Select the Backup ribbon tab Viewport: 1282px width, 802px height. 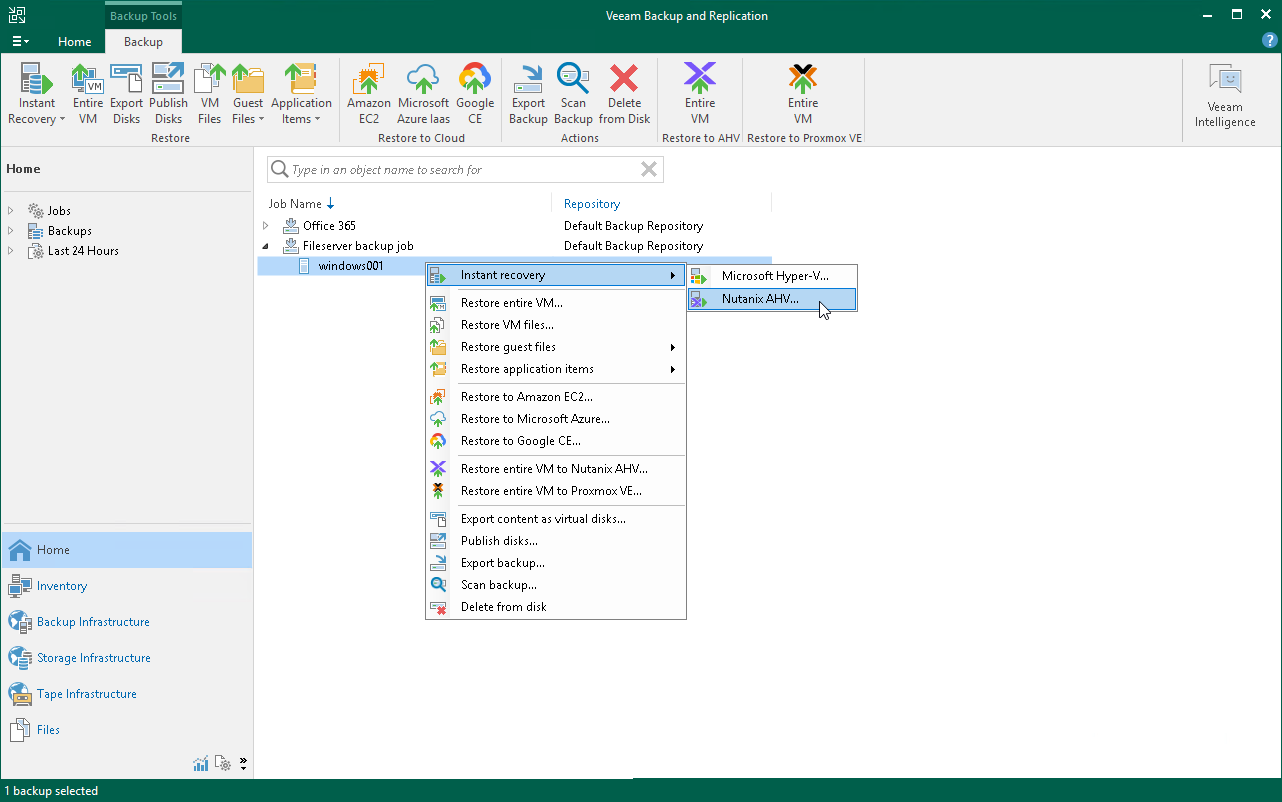point(143,41)
